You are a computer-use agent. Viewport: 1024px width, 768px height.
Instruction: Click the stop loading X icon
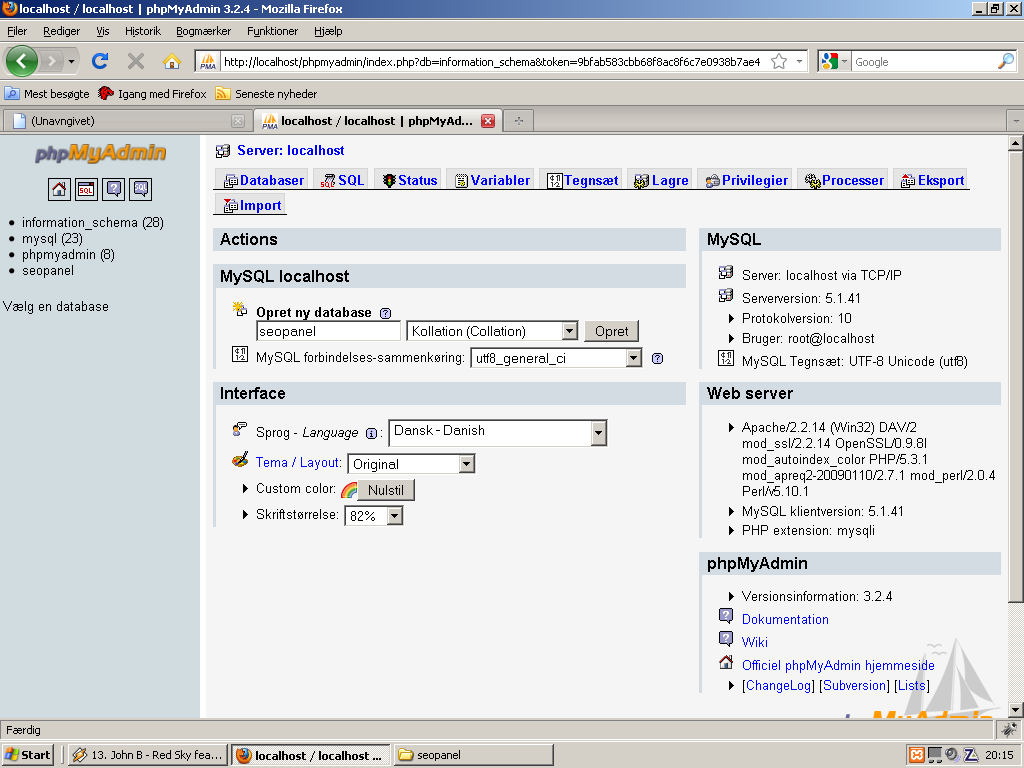pyautogui.click(x=136, y=61)
